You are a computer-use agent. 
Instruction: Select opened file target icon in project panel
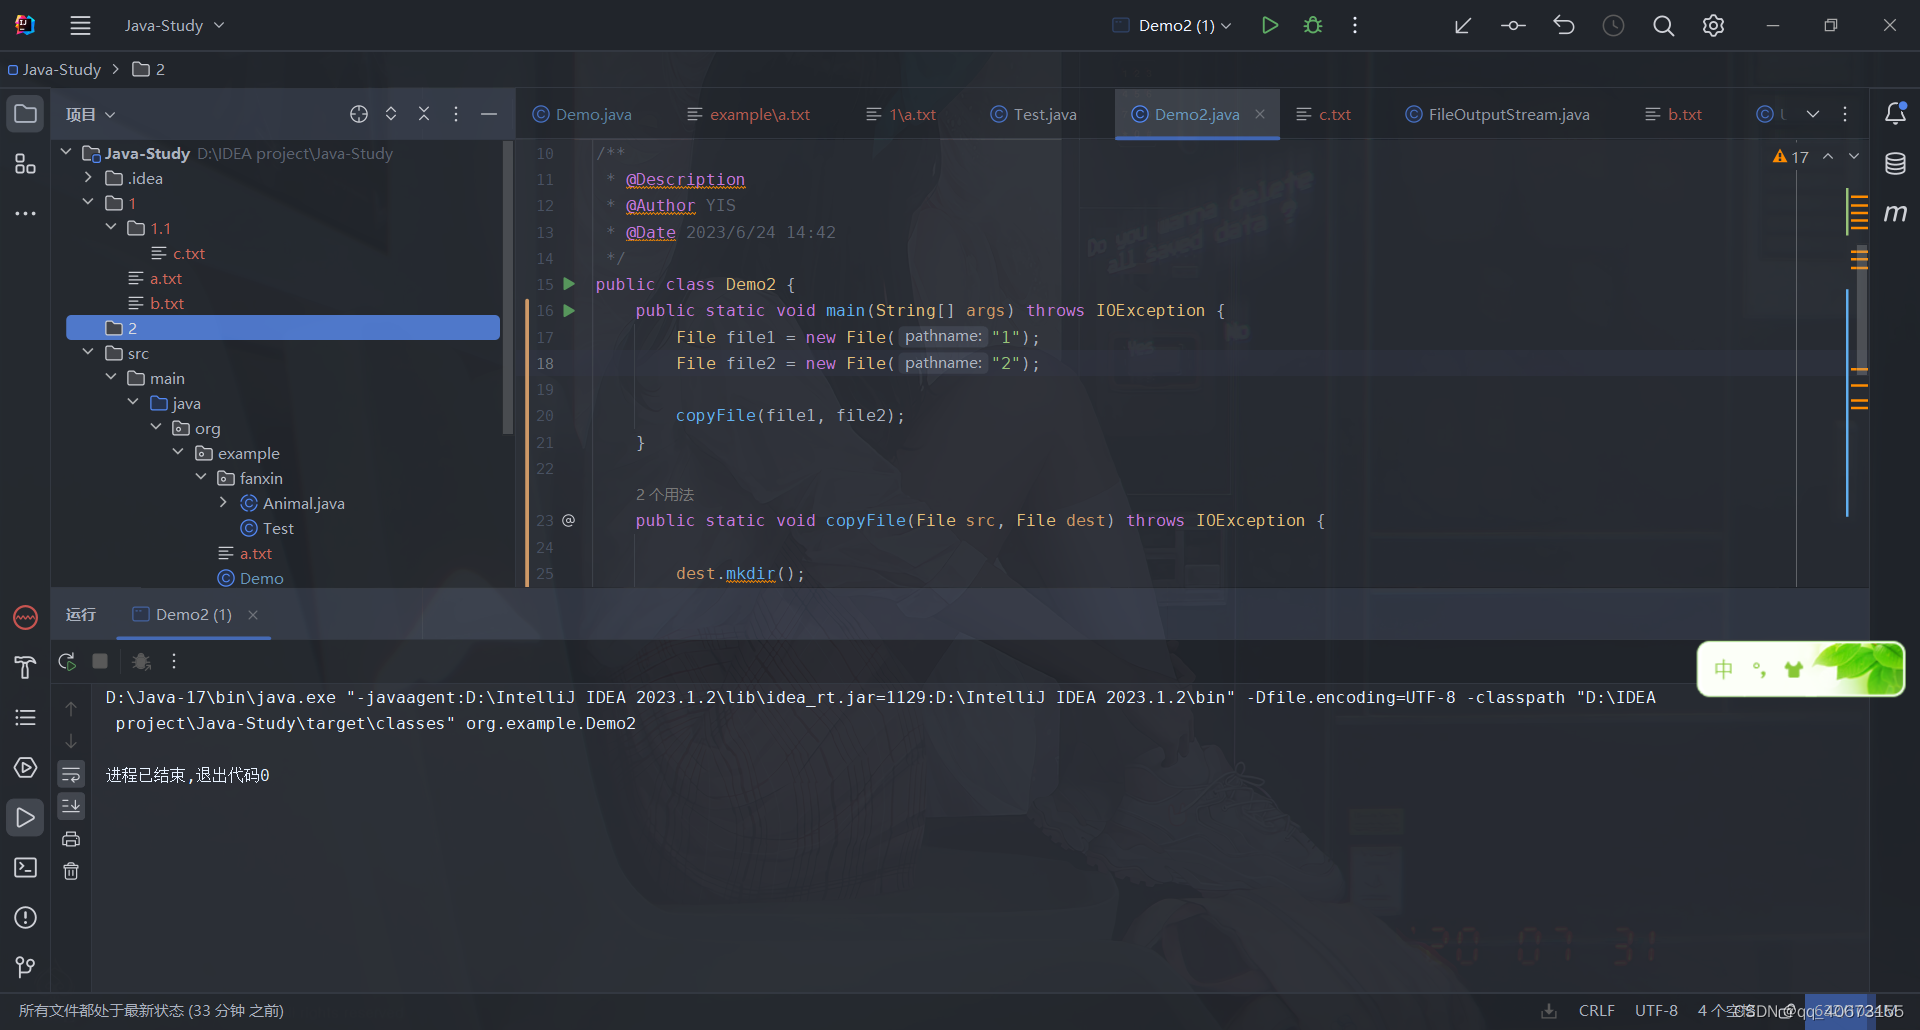[359, 114]
